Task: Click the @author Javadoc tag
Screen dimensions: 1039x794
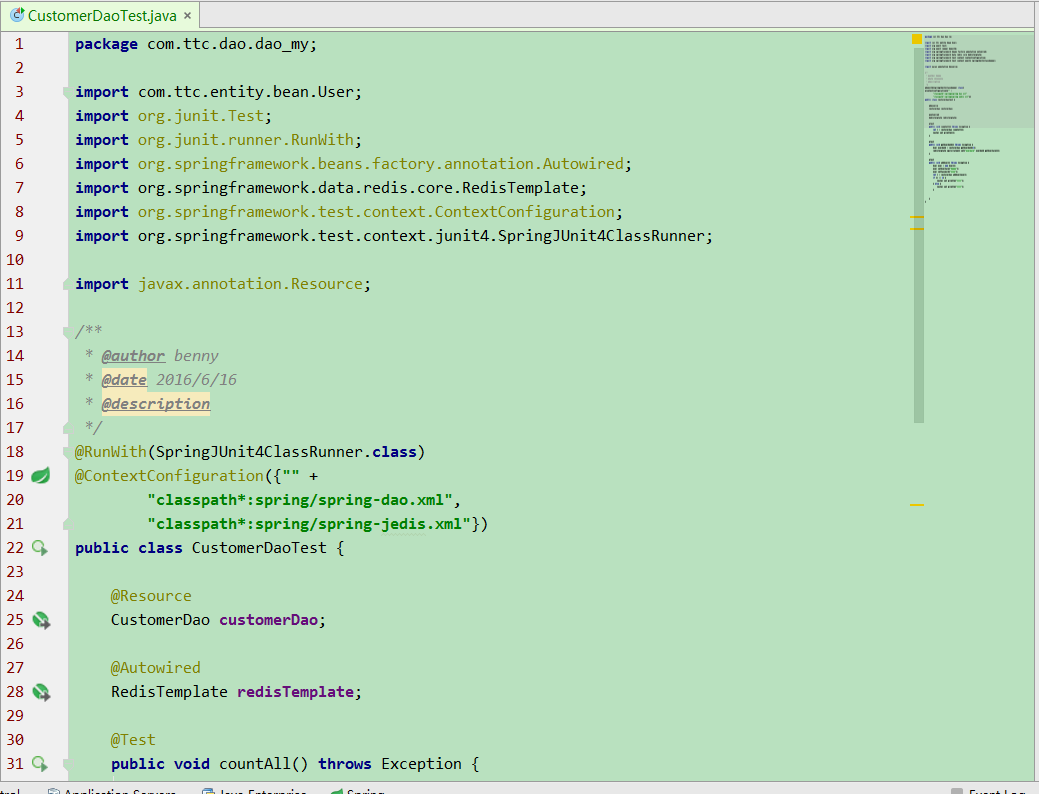Action: [x=133, y=356]
